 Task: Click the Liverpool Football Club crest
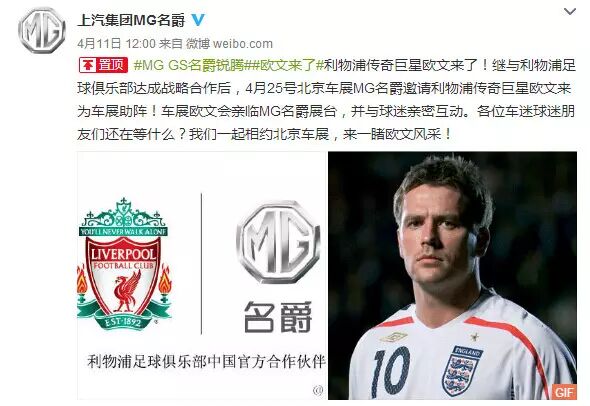[x=124, y=263]
